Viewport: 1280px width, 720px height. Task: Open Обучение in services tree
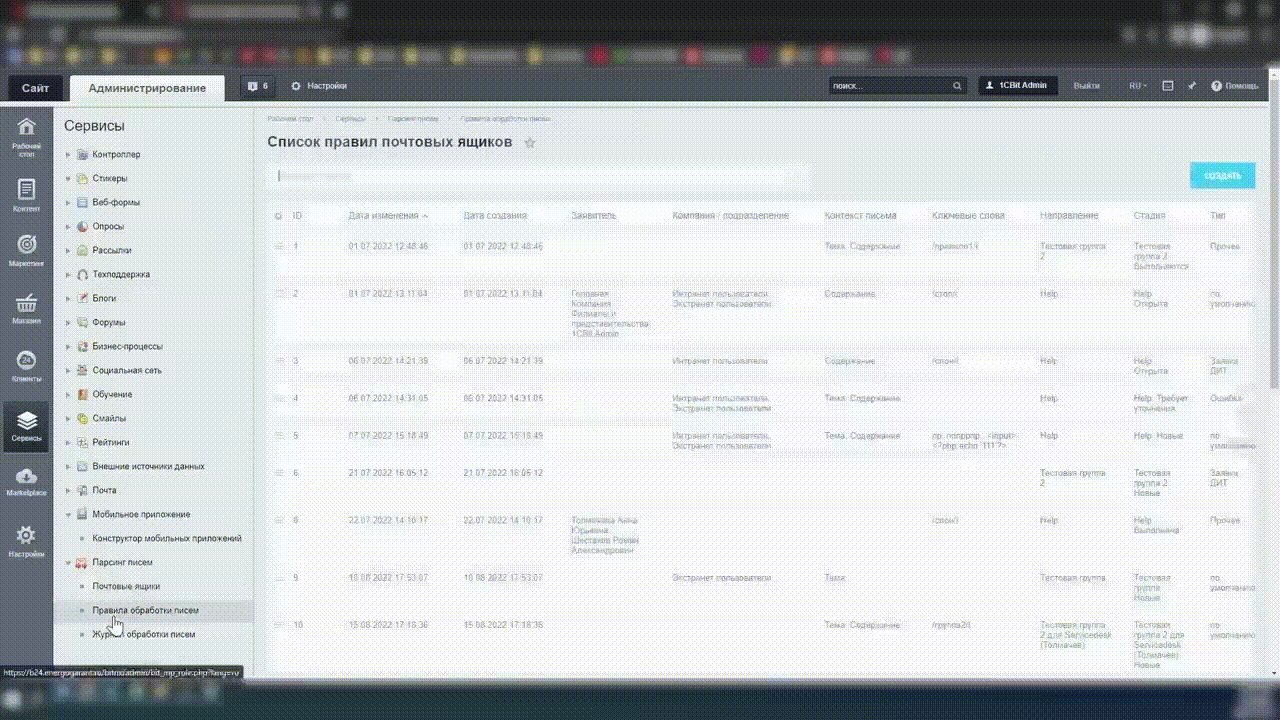[x=112, y=395]
